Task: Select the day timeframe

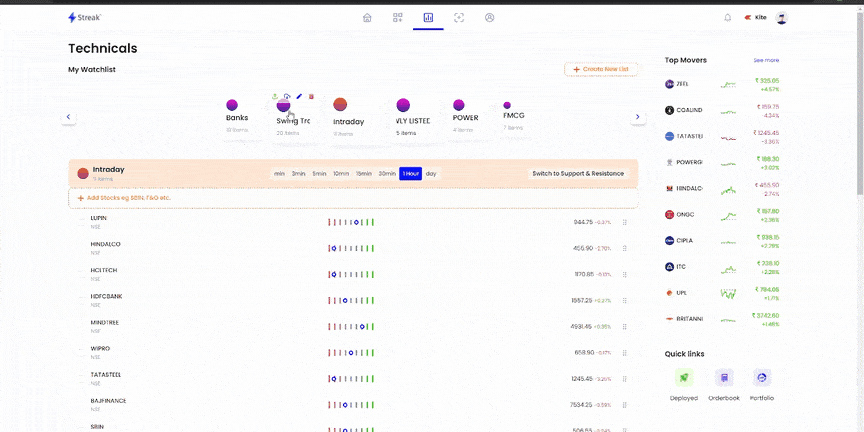Action: 431,174
